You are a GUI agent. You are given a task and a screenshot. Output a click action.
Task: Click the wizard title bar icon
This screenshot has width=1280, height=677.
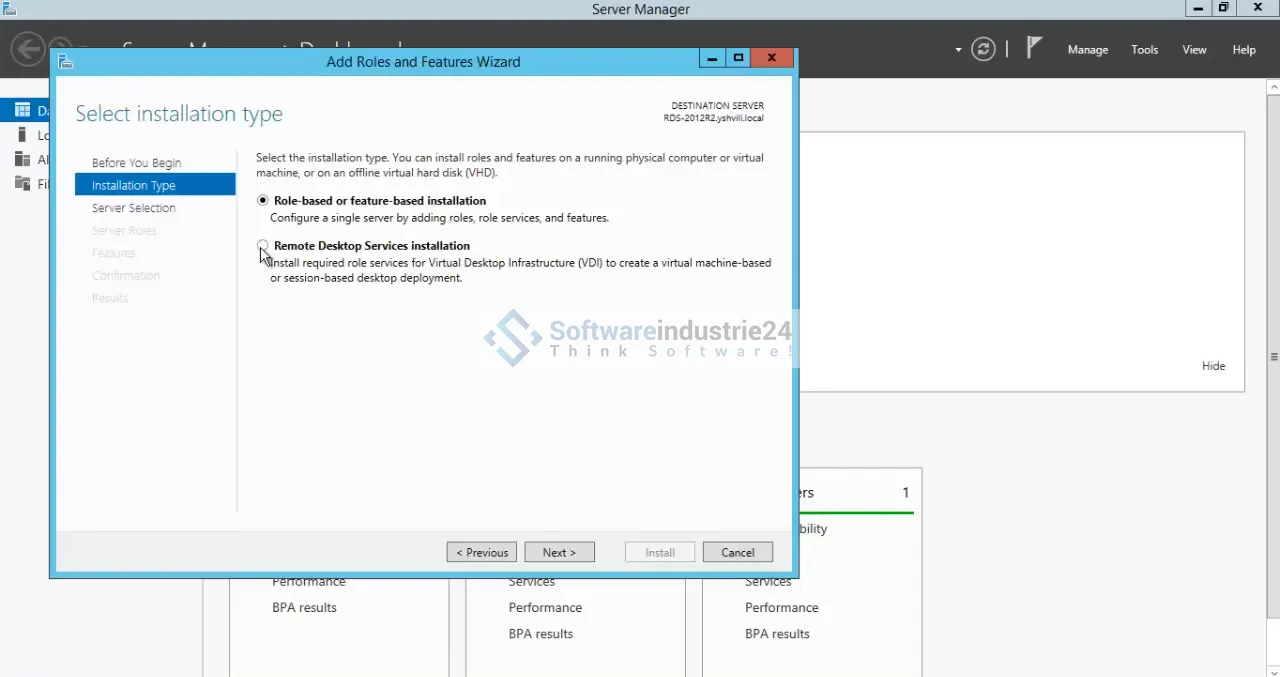click(x=66, y=62)
